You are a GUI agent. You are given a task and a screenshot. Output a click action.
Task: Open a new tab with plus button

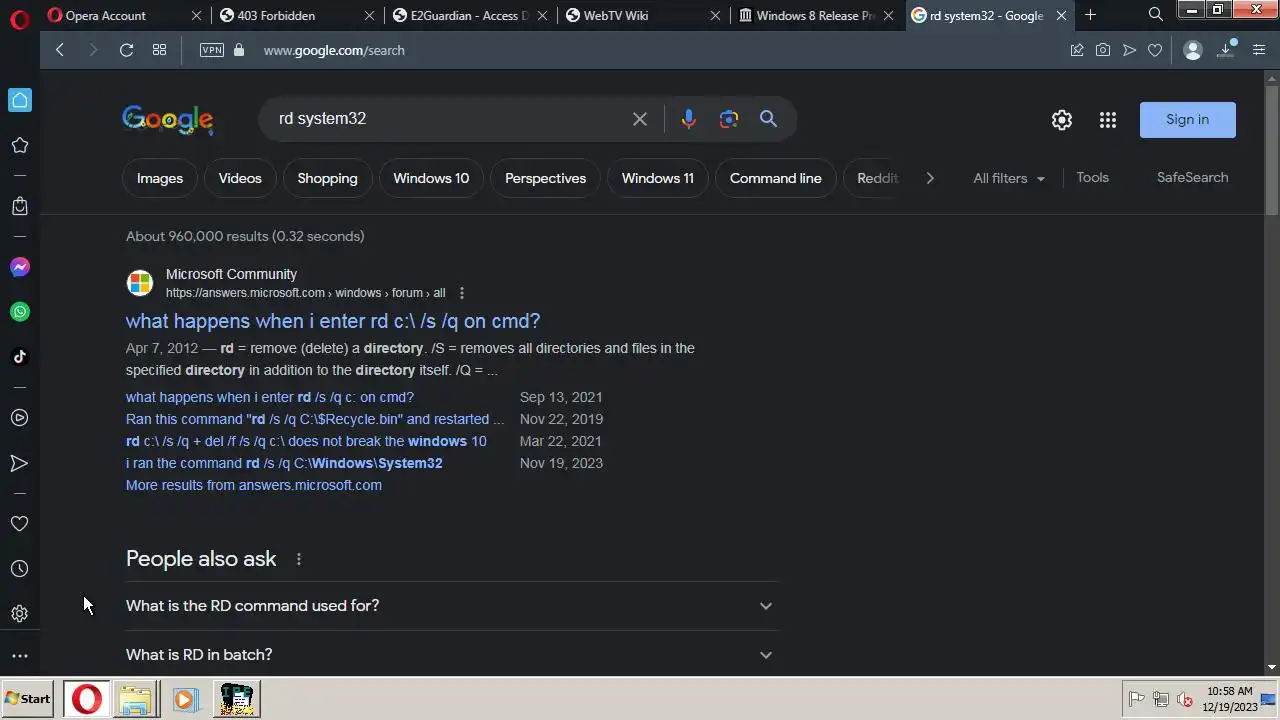(1091, 15)
